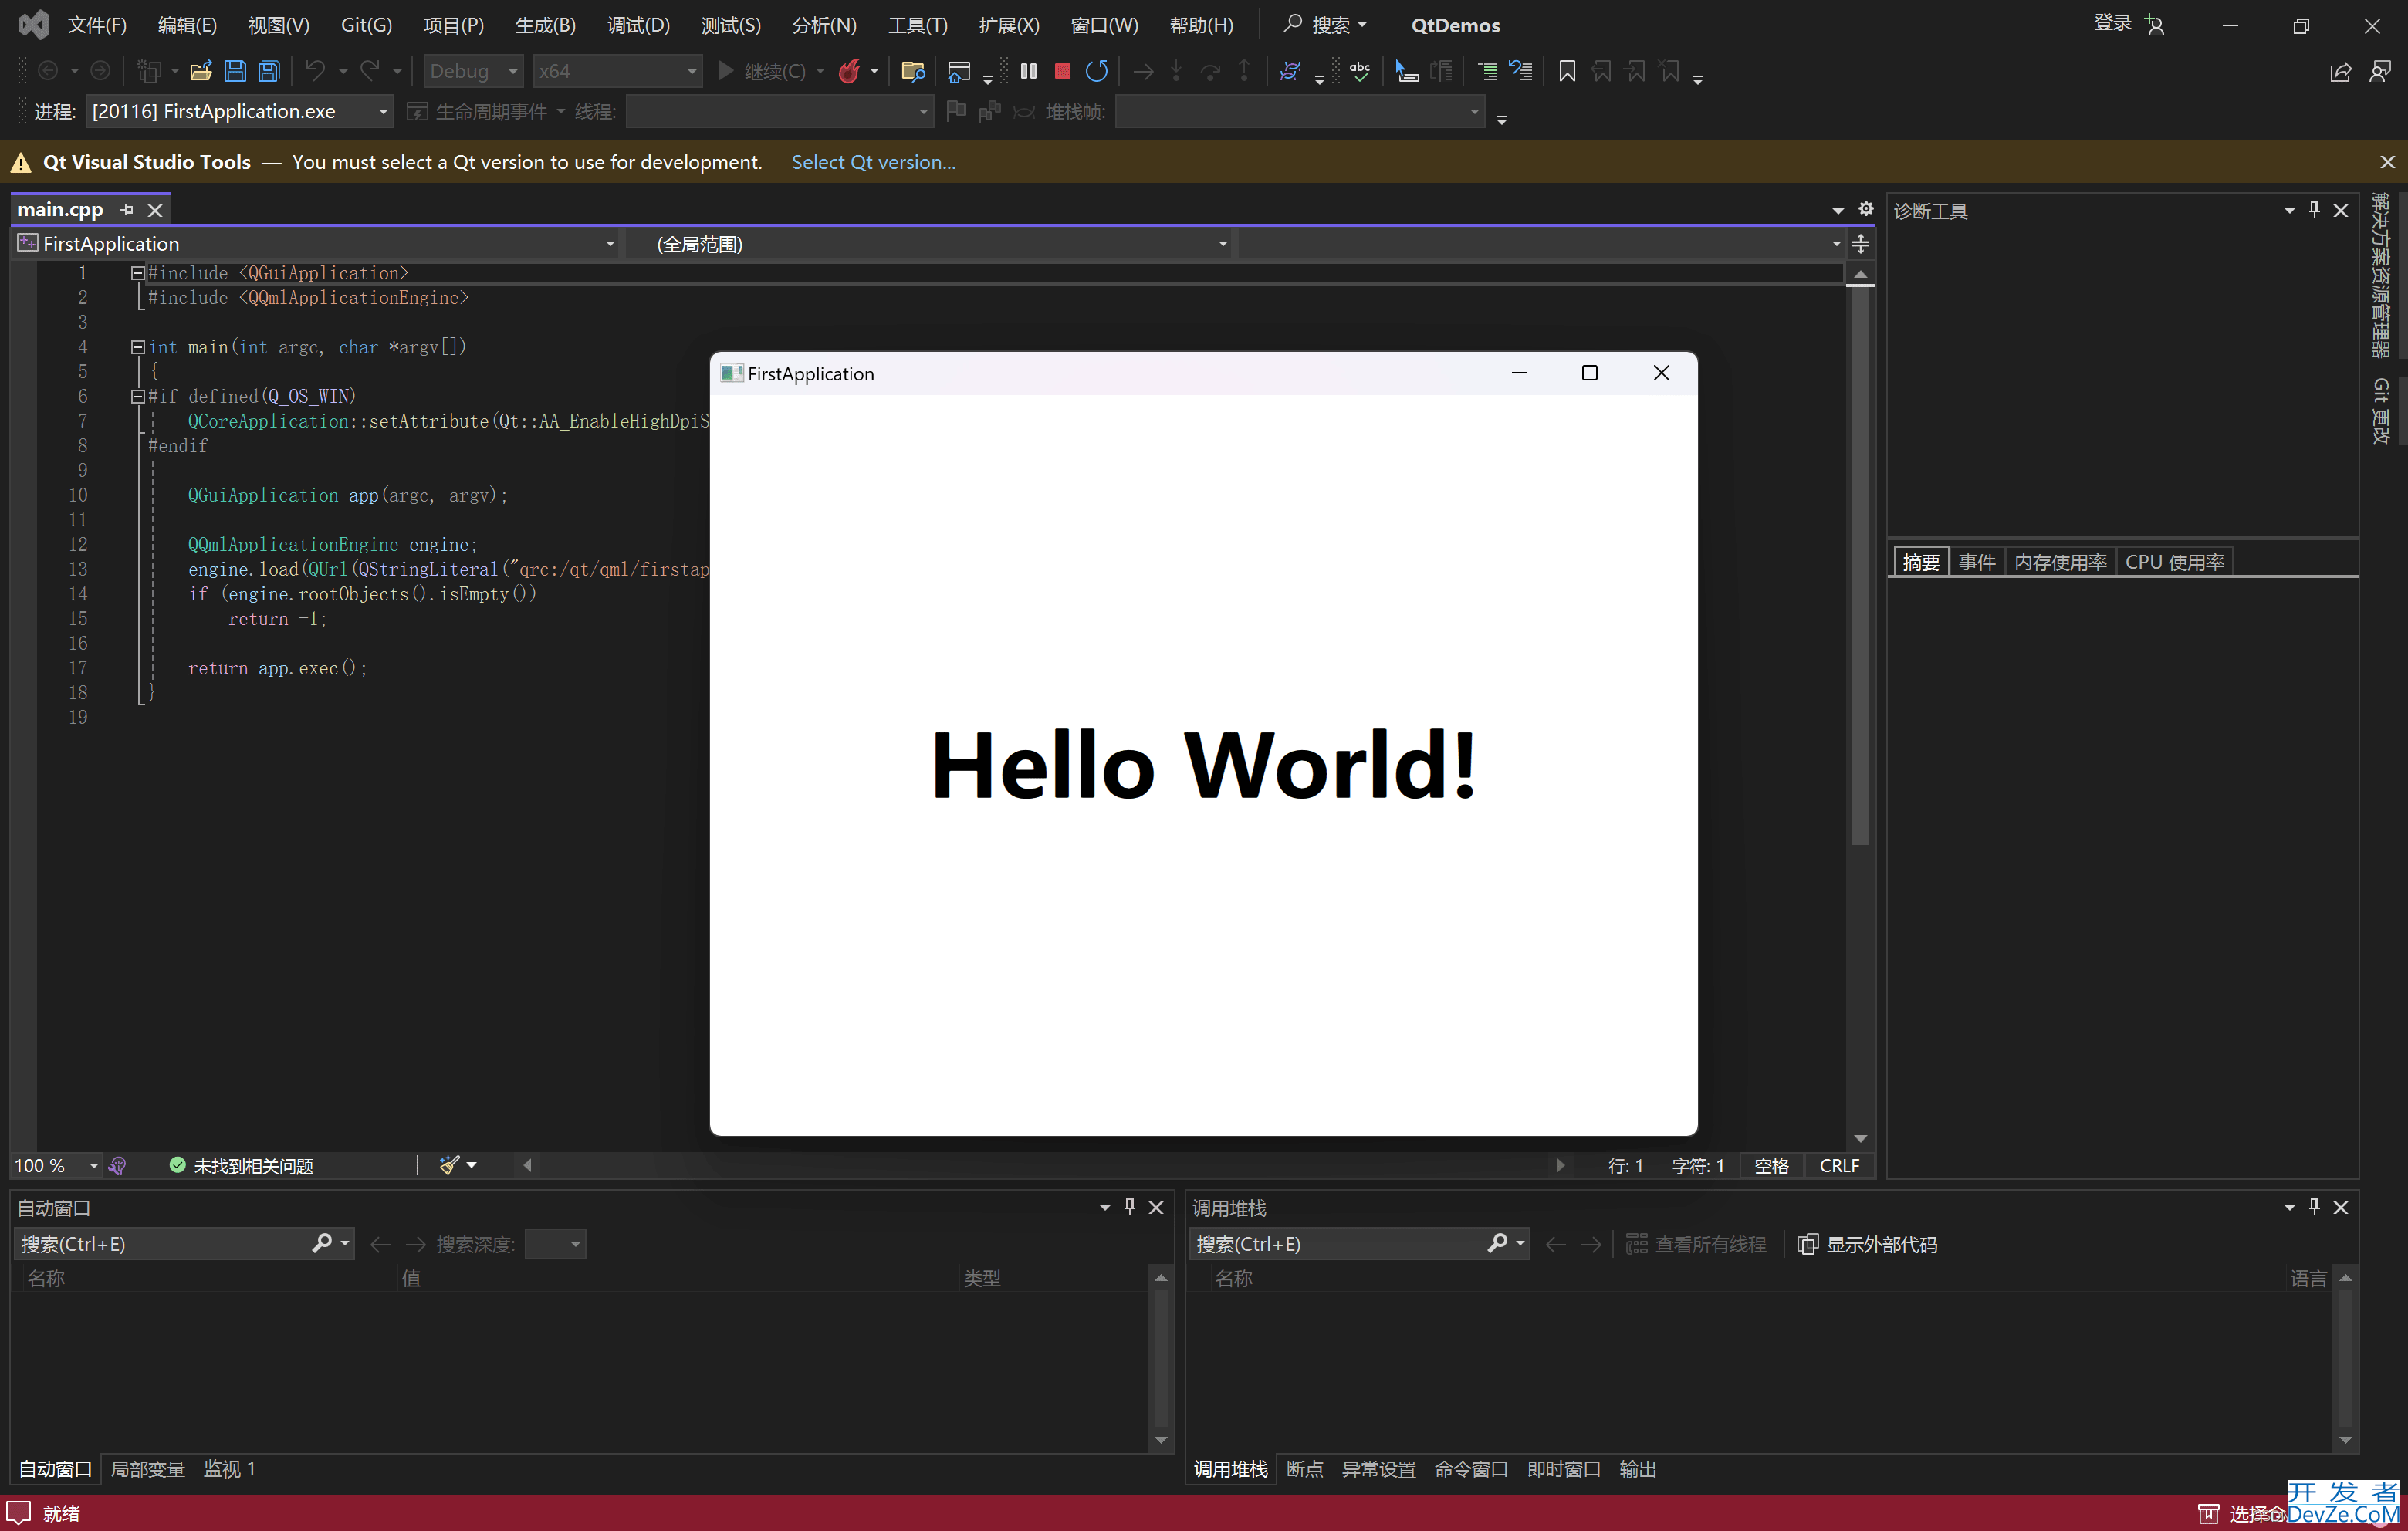
Task: Open the process dropdown showing FirstApplication.exe
Action: [x=239, y=111]
